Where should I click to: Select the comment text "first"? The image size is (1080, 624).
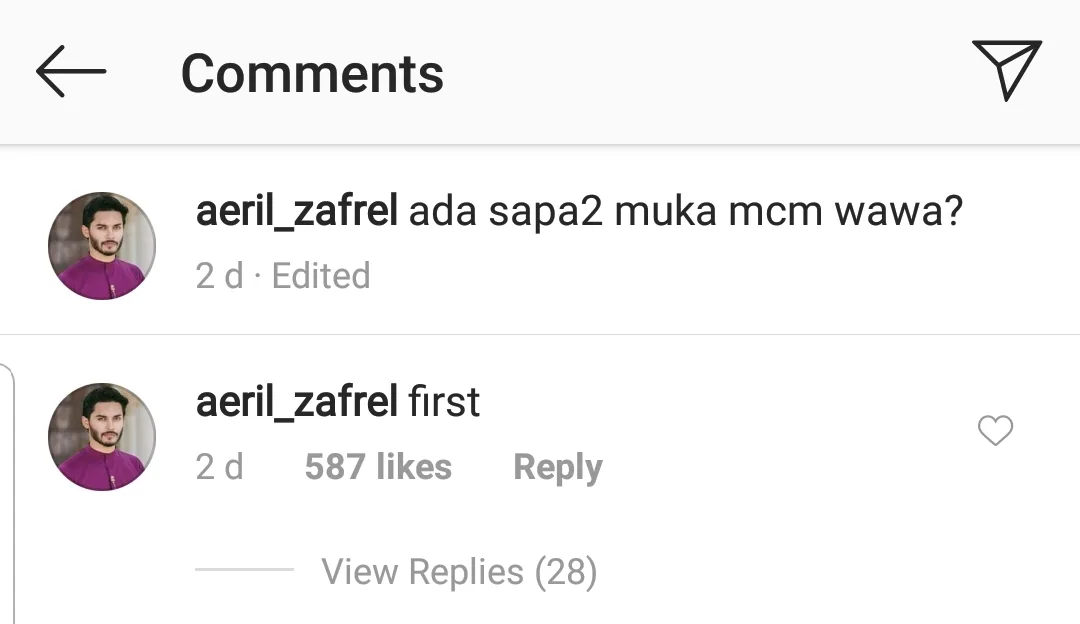click(x=445, y=403)
